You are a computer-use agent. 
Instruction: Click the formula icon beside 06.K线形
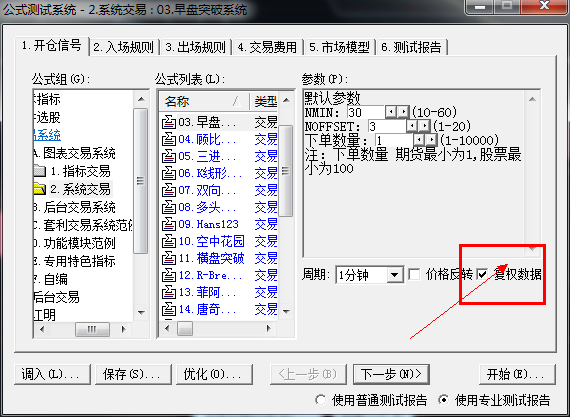pyautogui.click(x=169, y=173)
